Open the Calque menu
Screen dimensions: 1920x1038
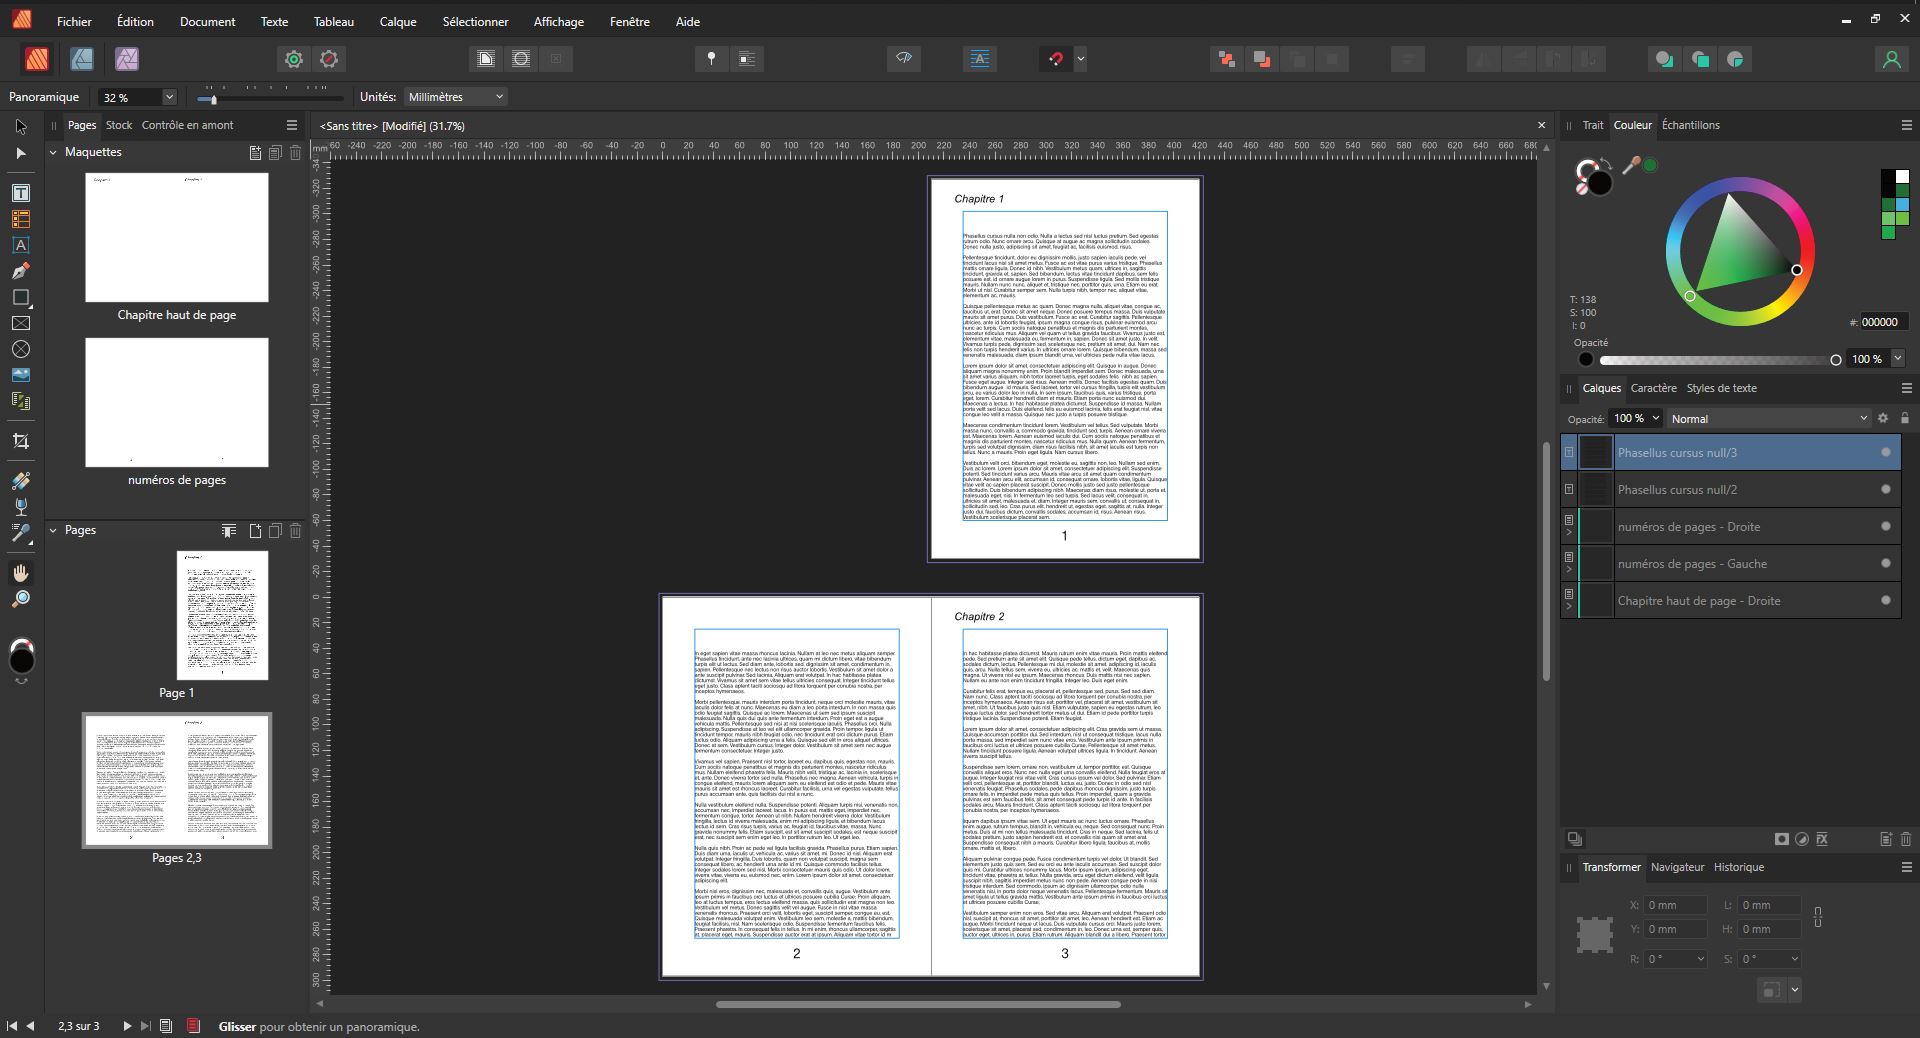398,21
